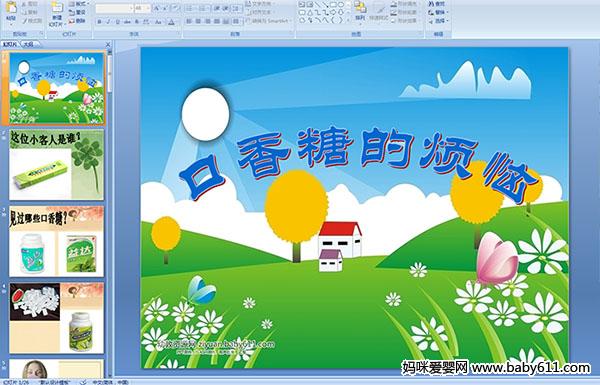Switch to the Outline pane tab
Screen dimensions: 600x385
(x=28, y=44)
